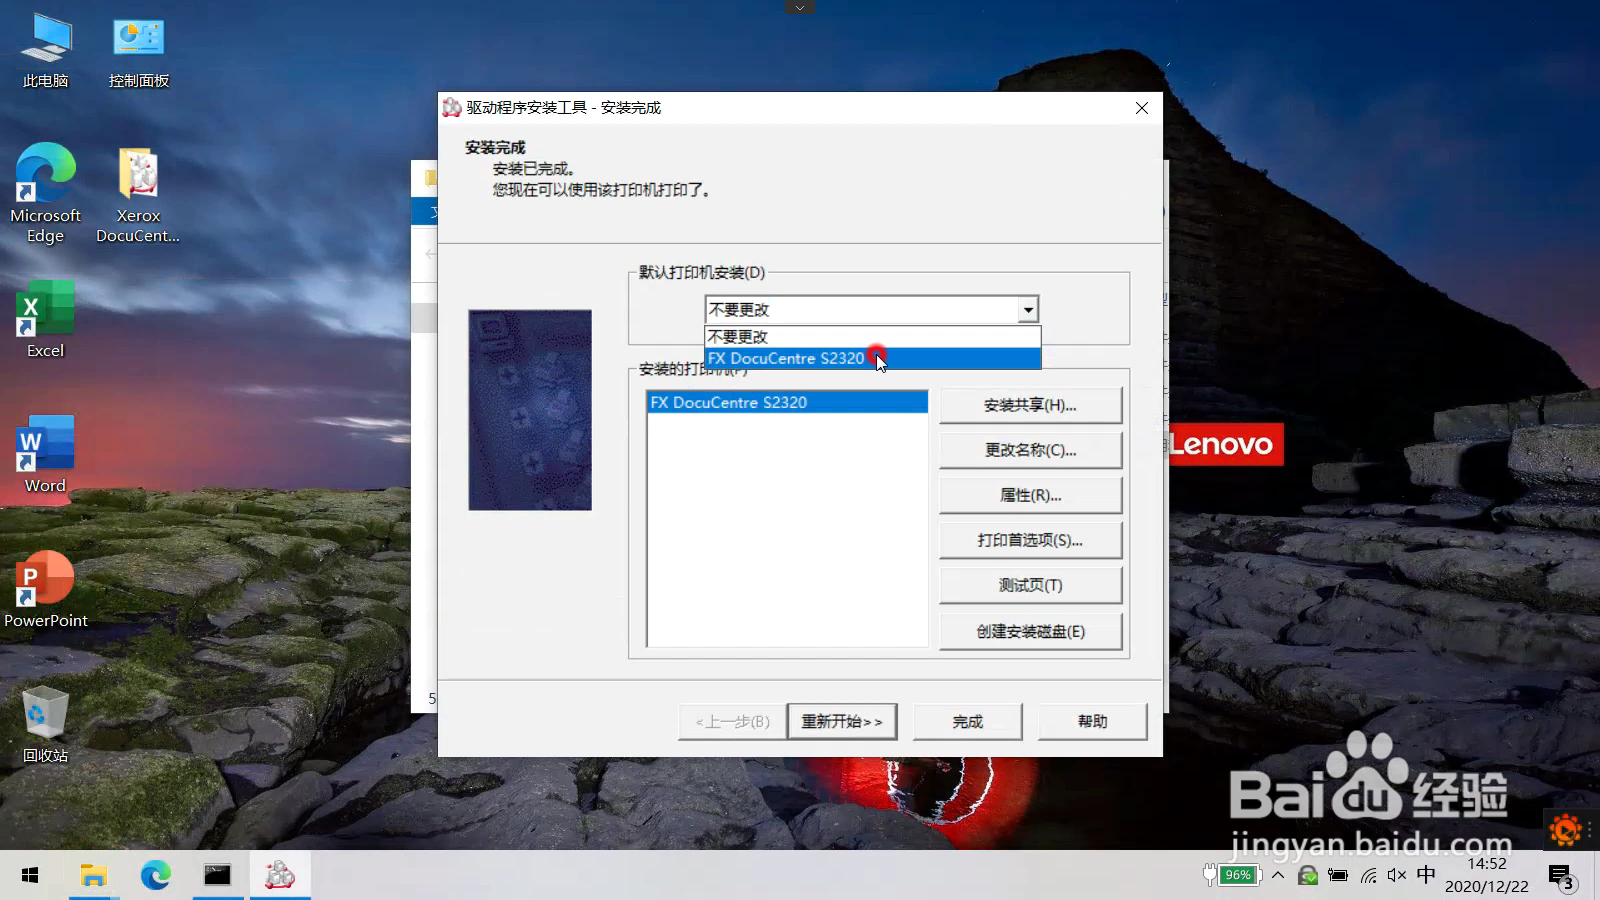Click the battery 96% tray indicator
Viewport: 1600px width, 900px height.
click(1238, 875)
